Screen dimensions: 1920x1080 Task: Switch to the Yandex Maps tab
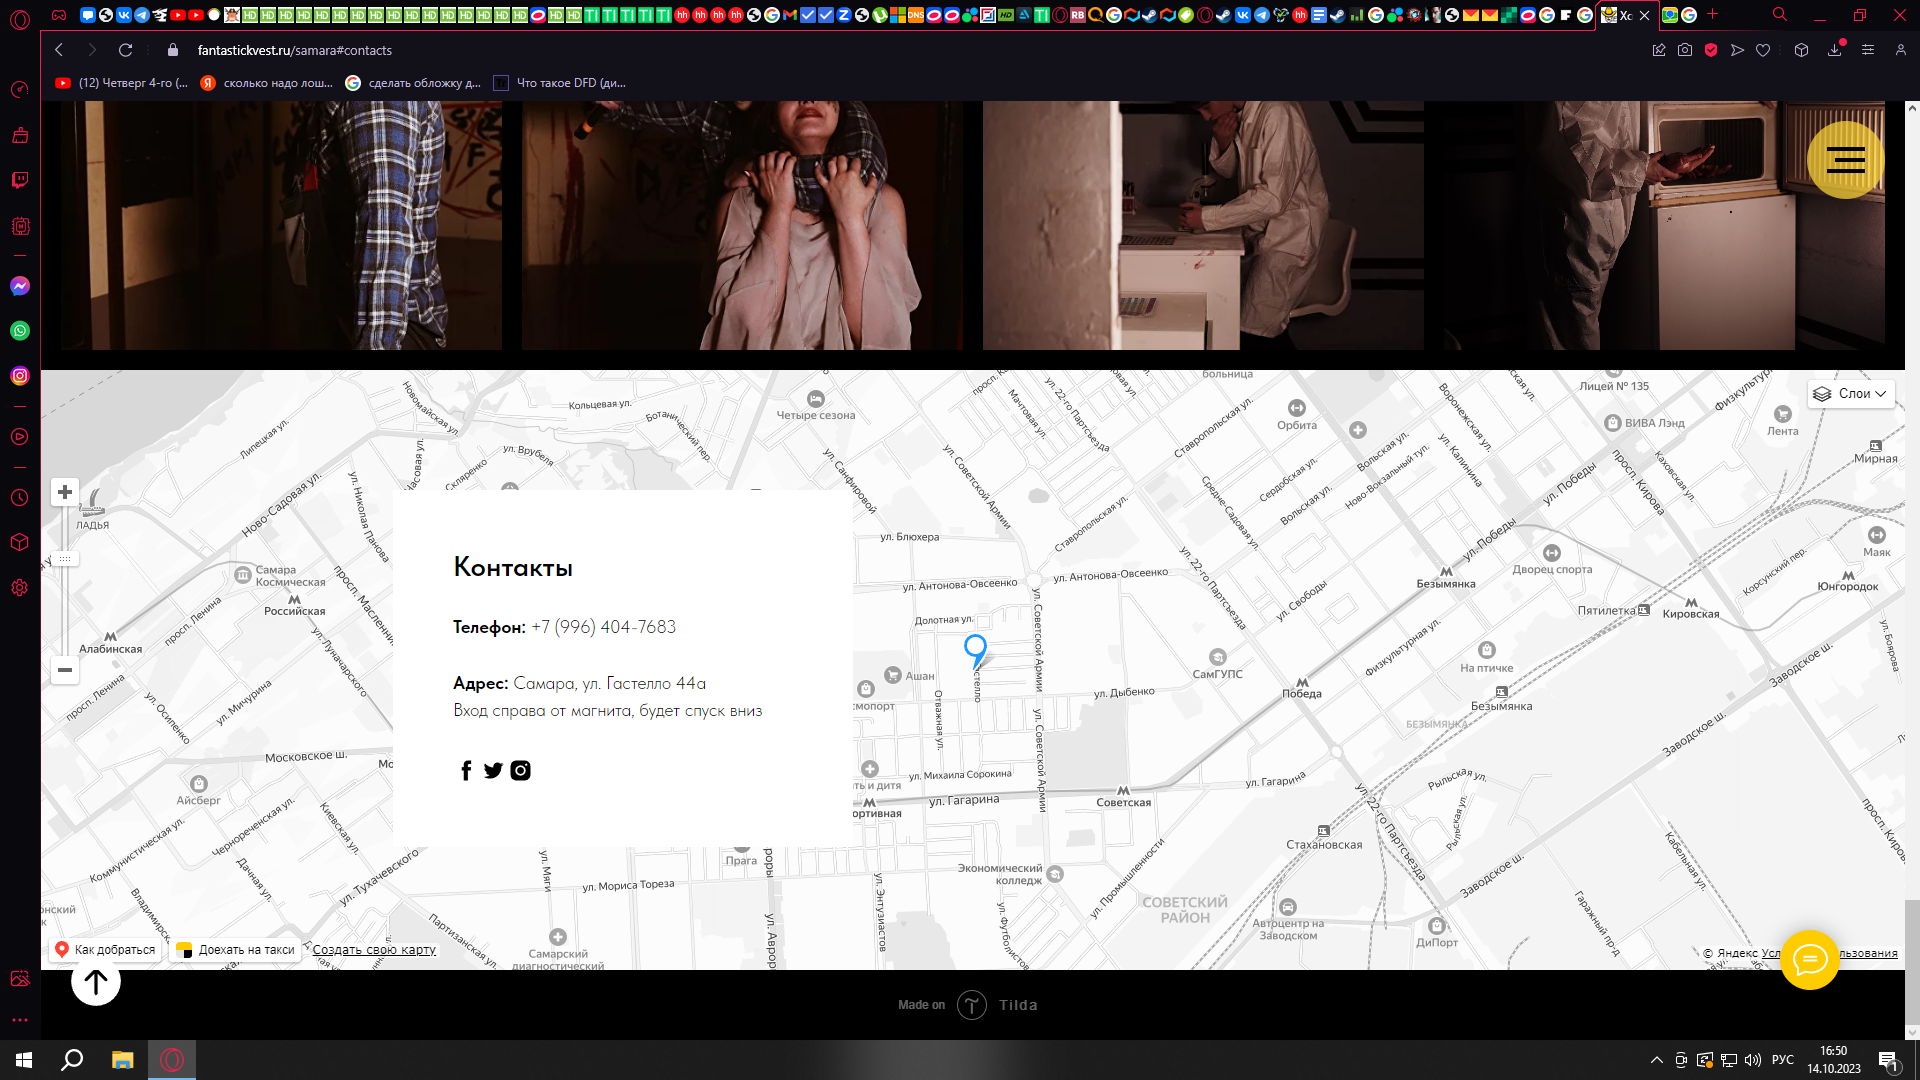point(1670,15)
